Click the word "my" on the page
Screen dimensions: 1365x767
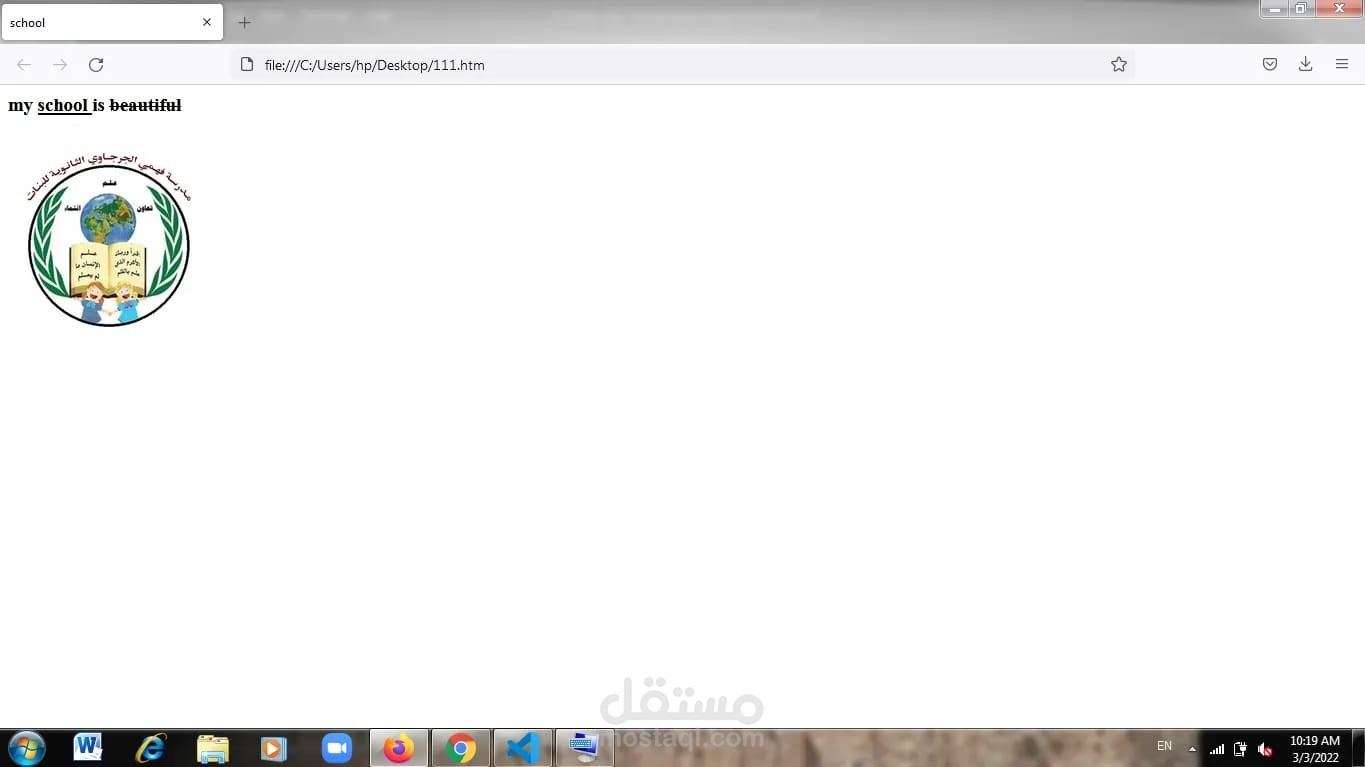pos(20,106)
